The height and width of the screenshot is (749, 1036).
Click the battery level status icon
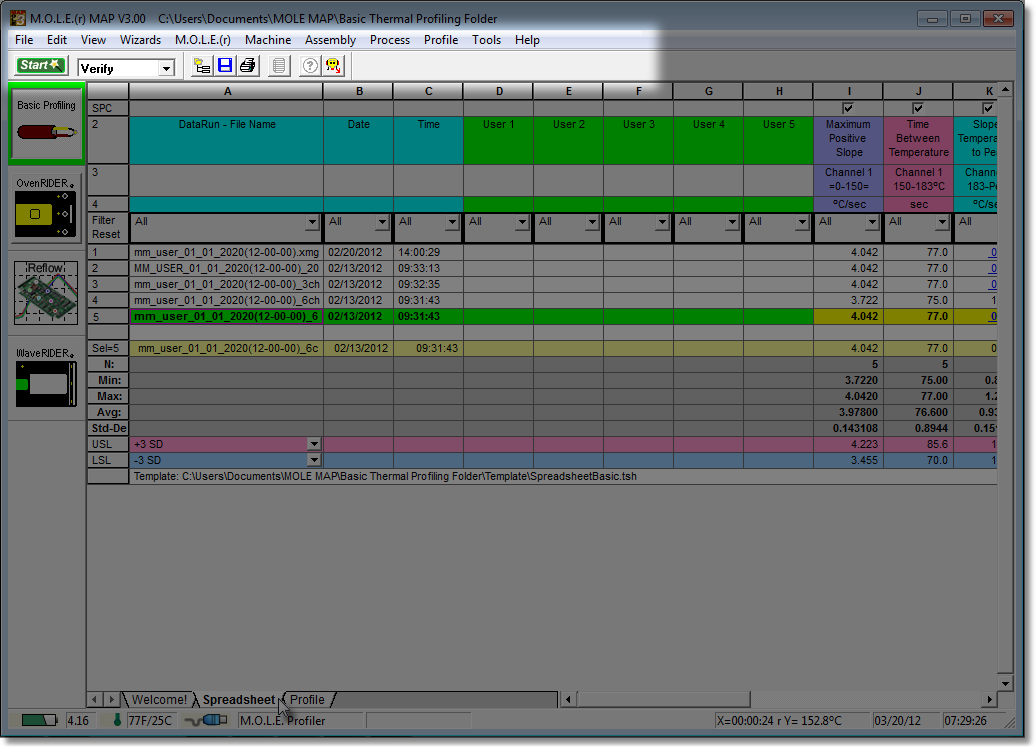click(x=39, y=720)
